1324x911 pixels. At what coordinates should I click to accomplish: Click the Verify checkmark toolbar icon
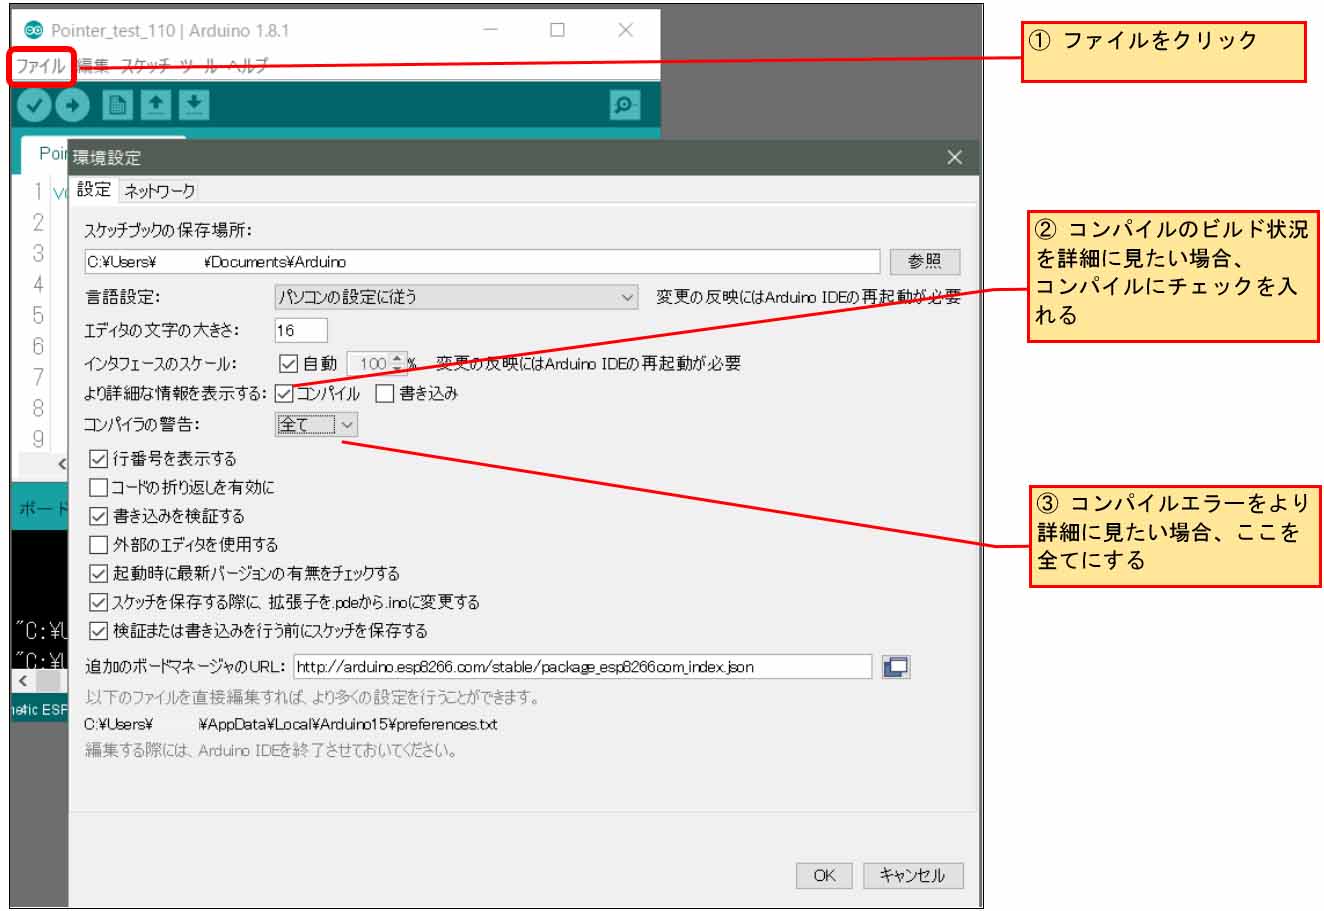tap(33, 104)
